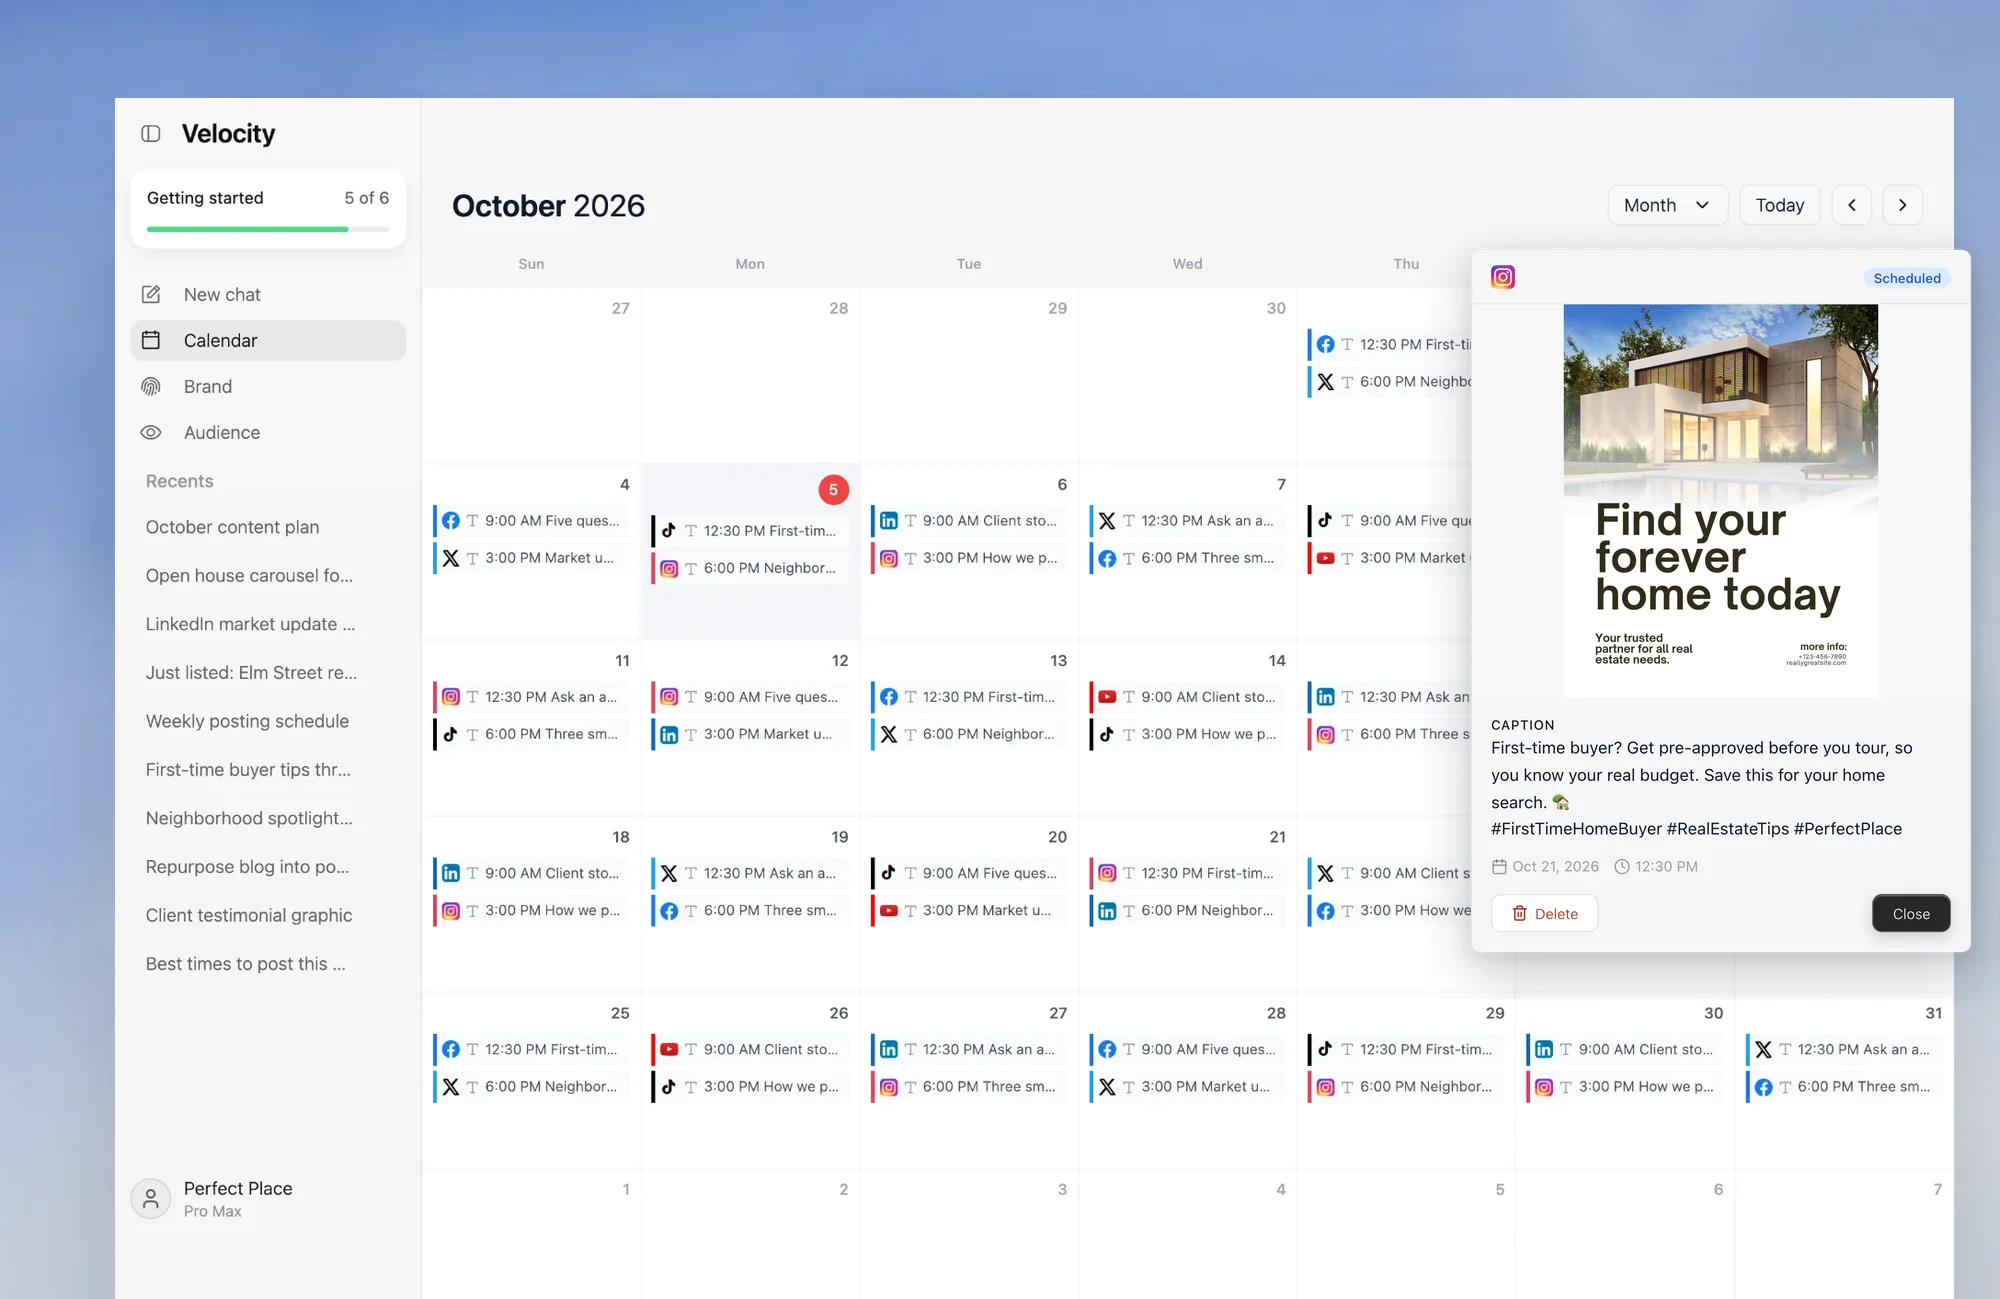
Task: Open Best times to post this chat
Action: pyautogui.click(x=245, y=964)
